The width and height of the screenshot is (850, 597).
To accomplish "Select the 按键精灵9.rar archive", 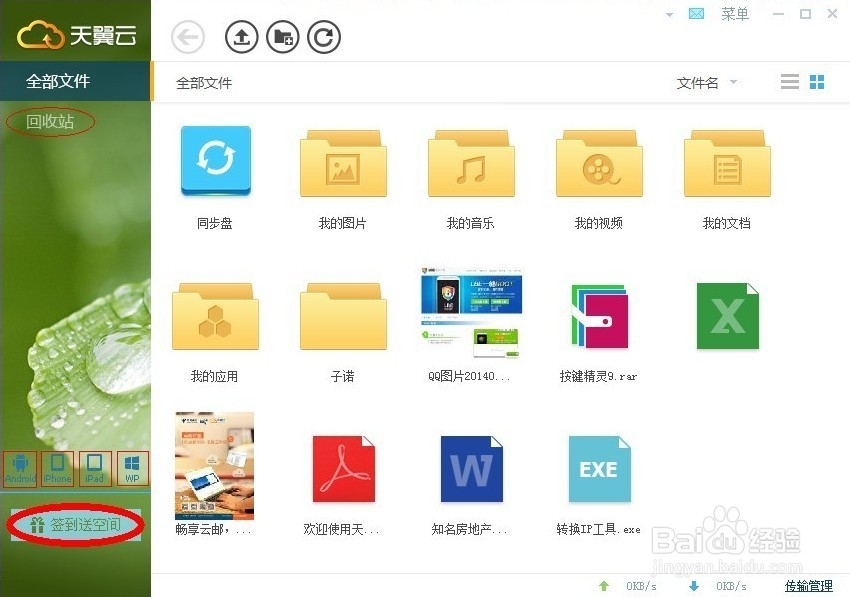I will click(x=599, y=316).
